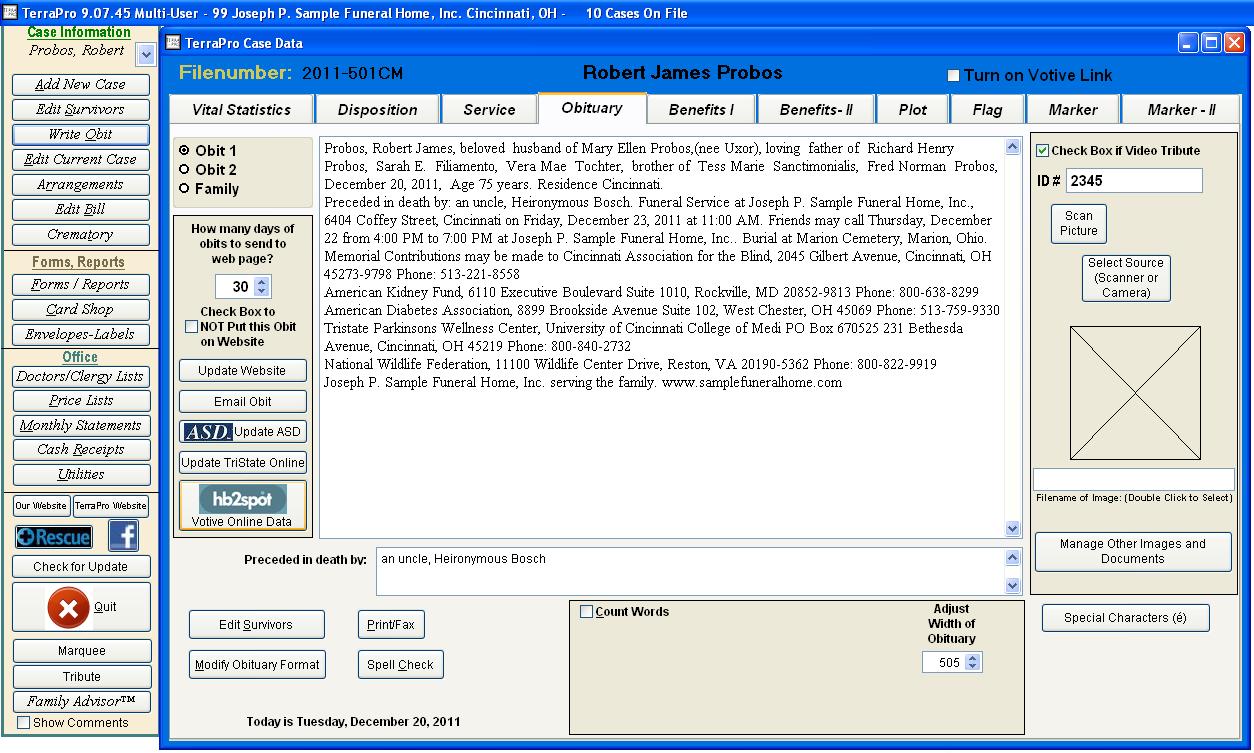The width and height of the screenshot is (1254, 753).
Task: Click the Scan Picture button
Action: point(1079,223)
